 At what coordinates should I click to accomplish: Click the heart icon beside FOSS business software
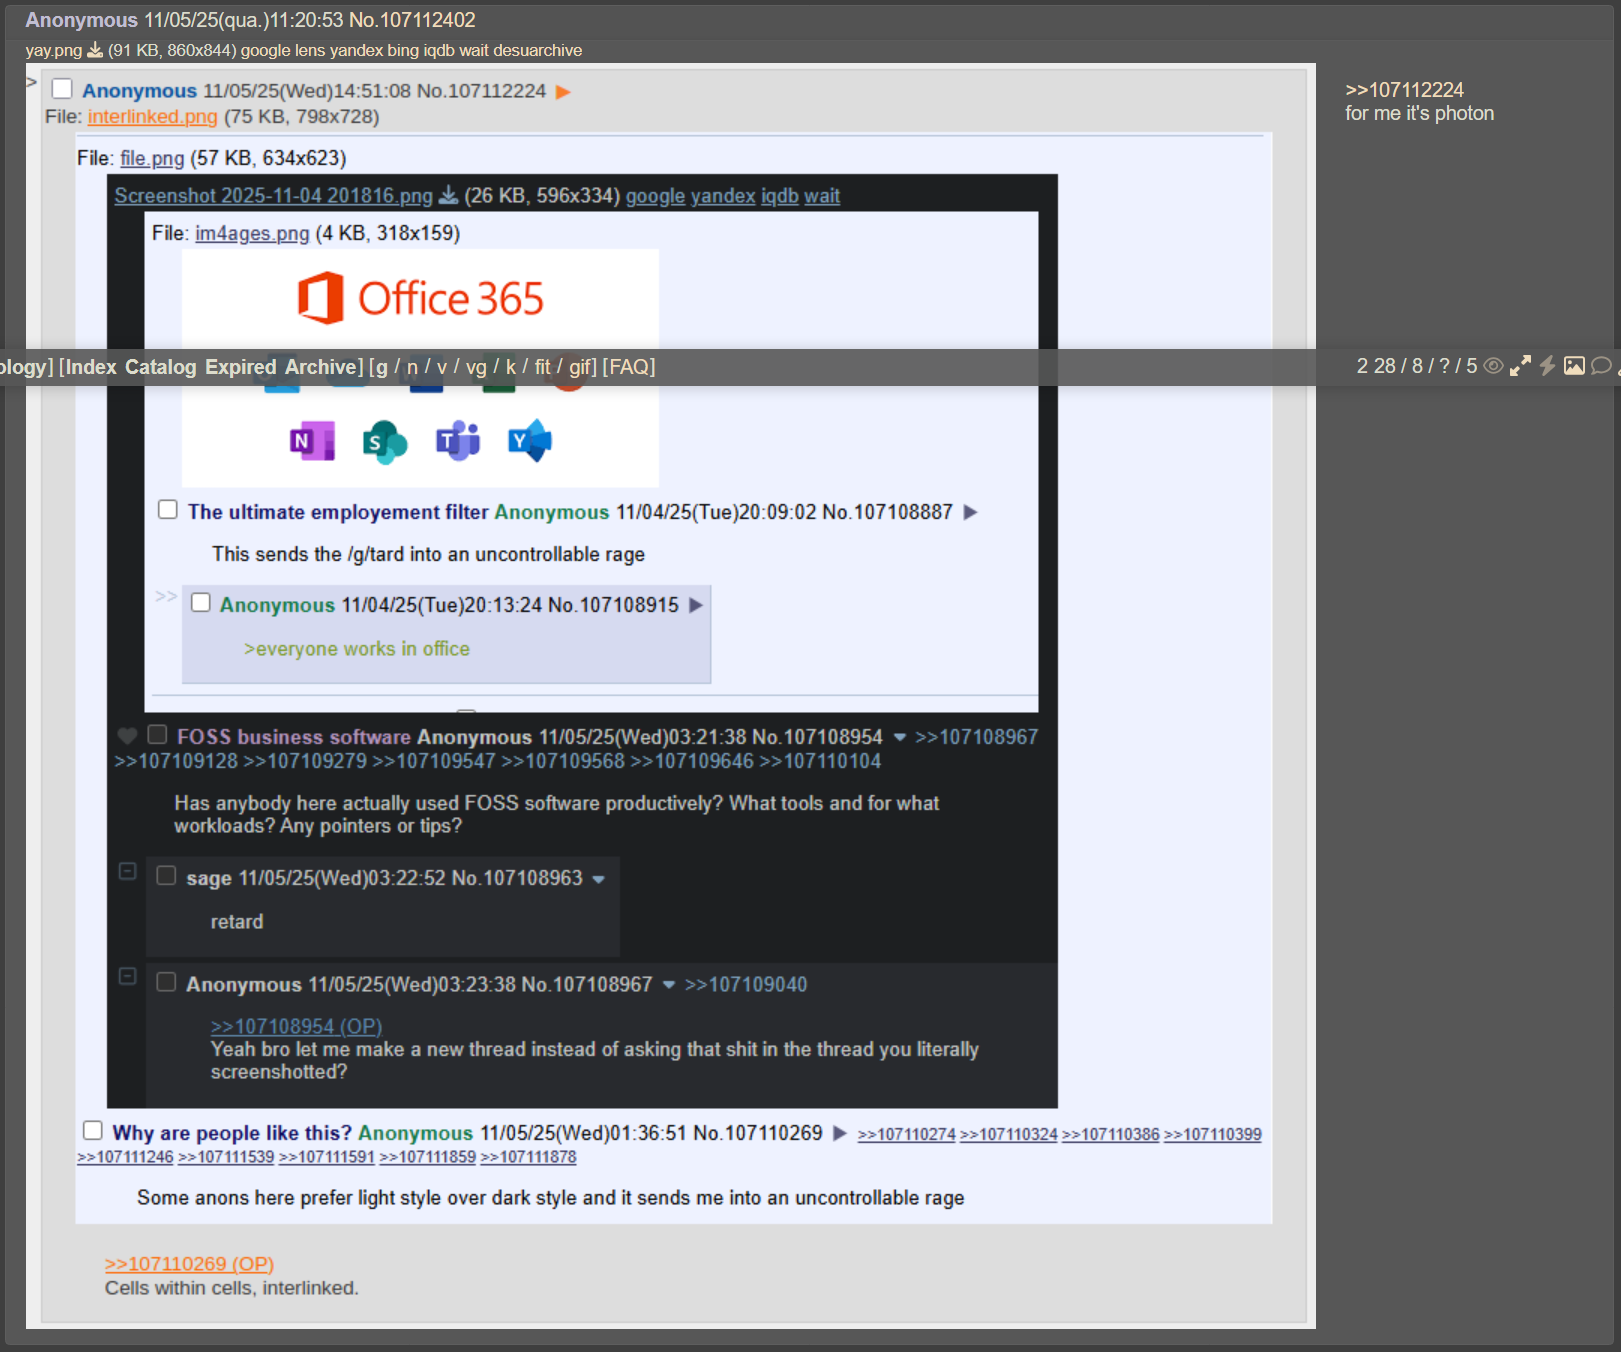pyautogui.click(x=127, y=737)
